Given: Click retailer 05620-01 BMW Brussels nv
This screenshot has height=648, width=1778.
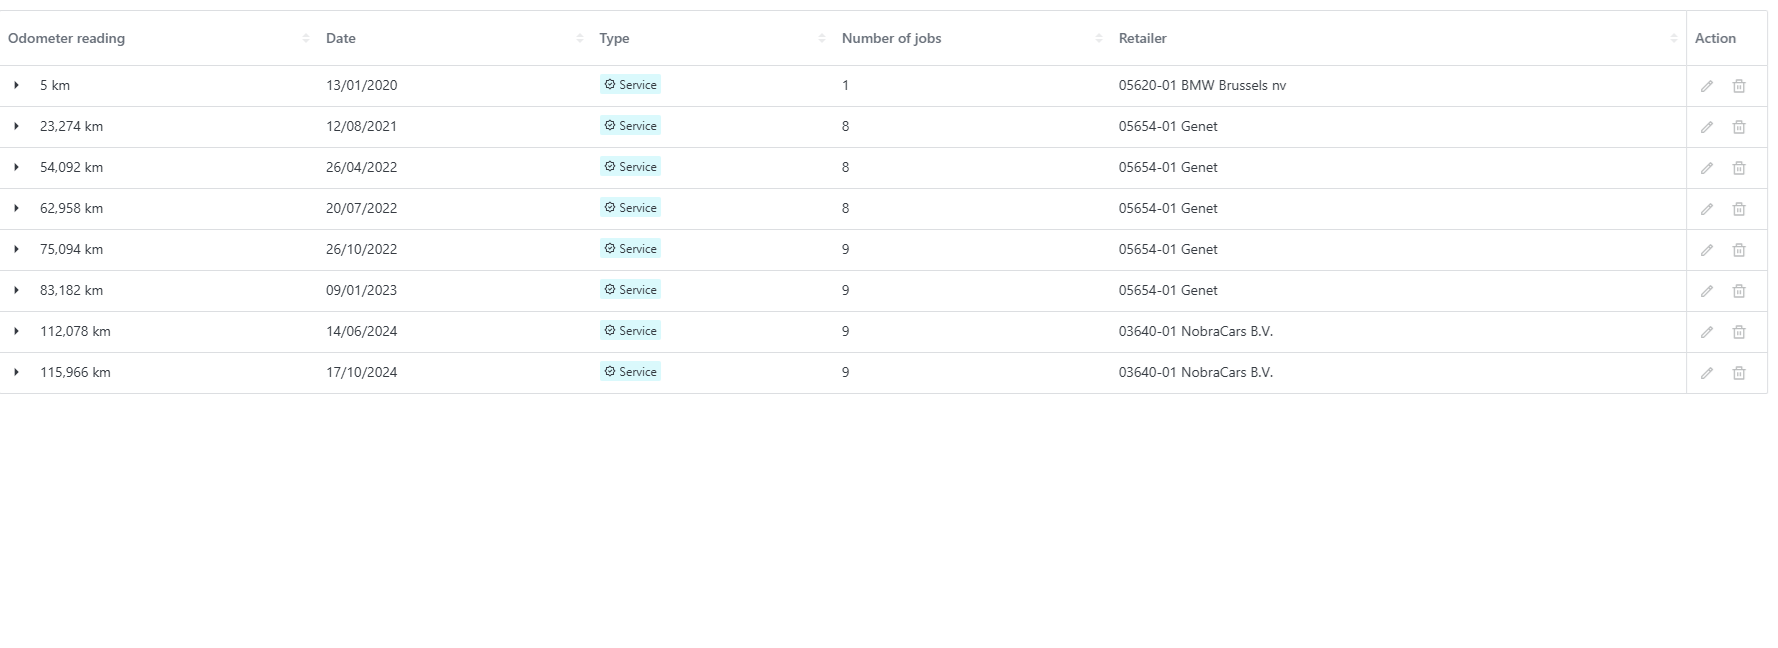Looking at the screenshot, I should 1202,85.
